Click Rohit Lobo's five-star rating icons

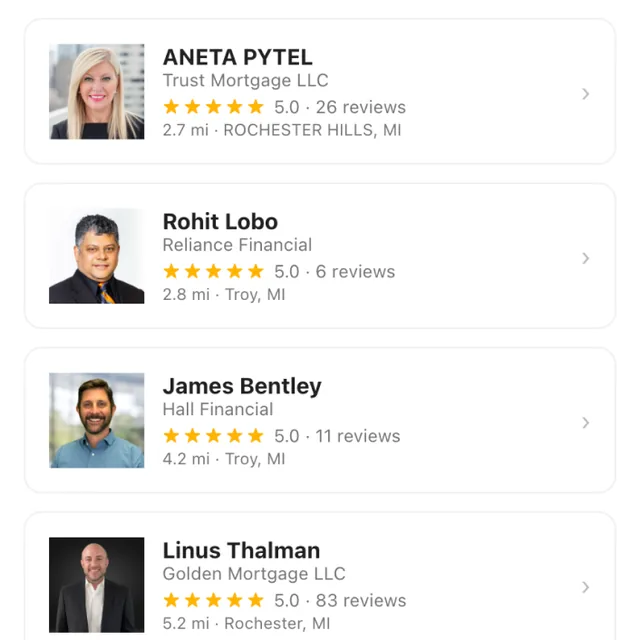point(213,271)
